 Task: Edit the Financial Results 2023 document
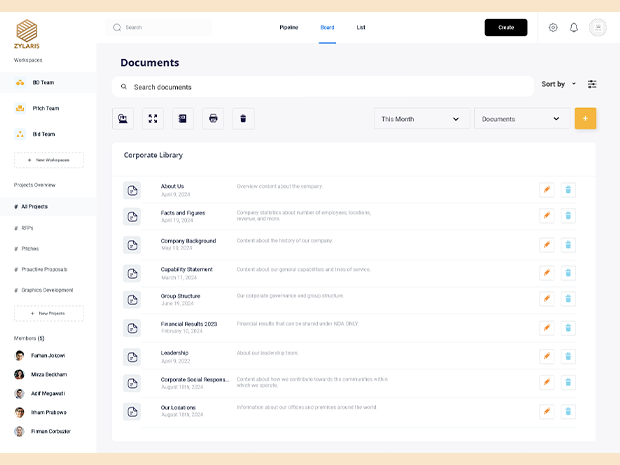coord(547,328)
